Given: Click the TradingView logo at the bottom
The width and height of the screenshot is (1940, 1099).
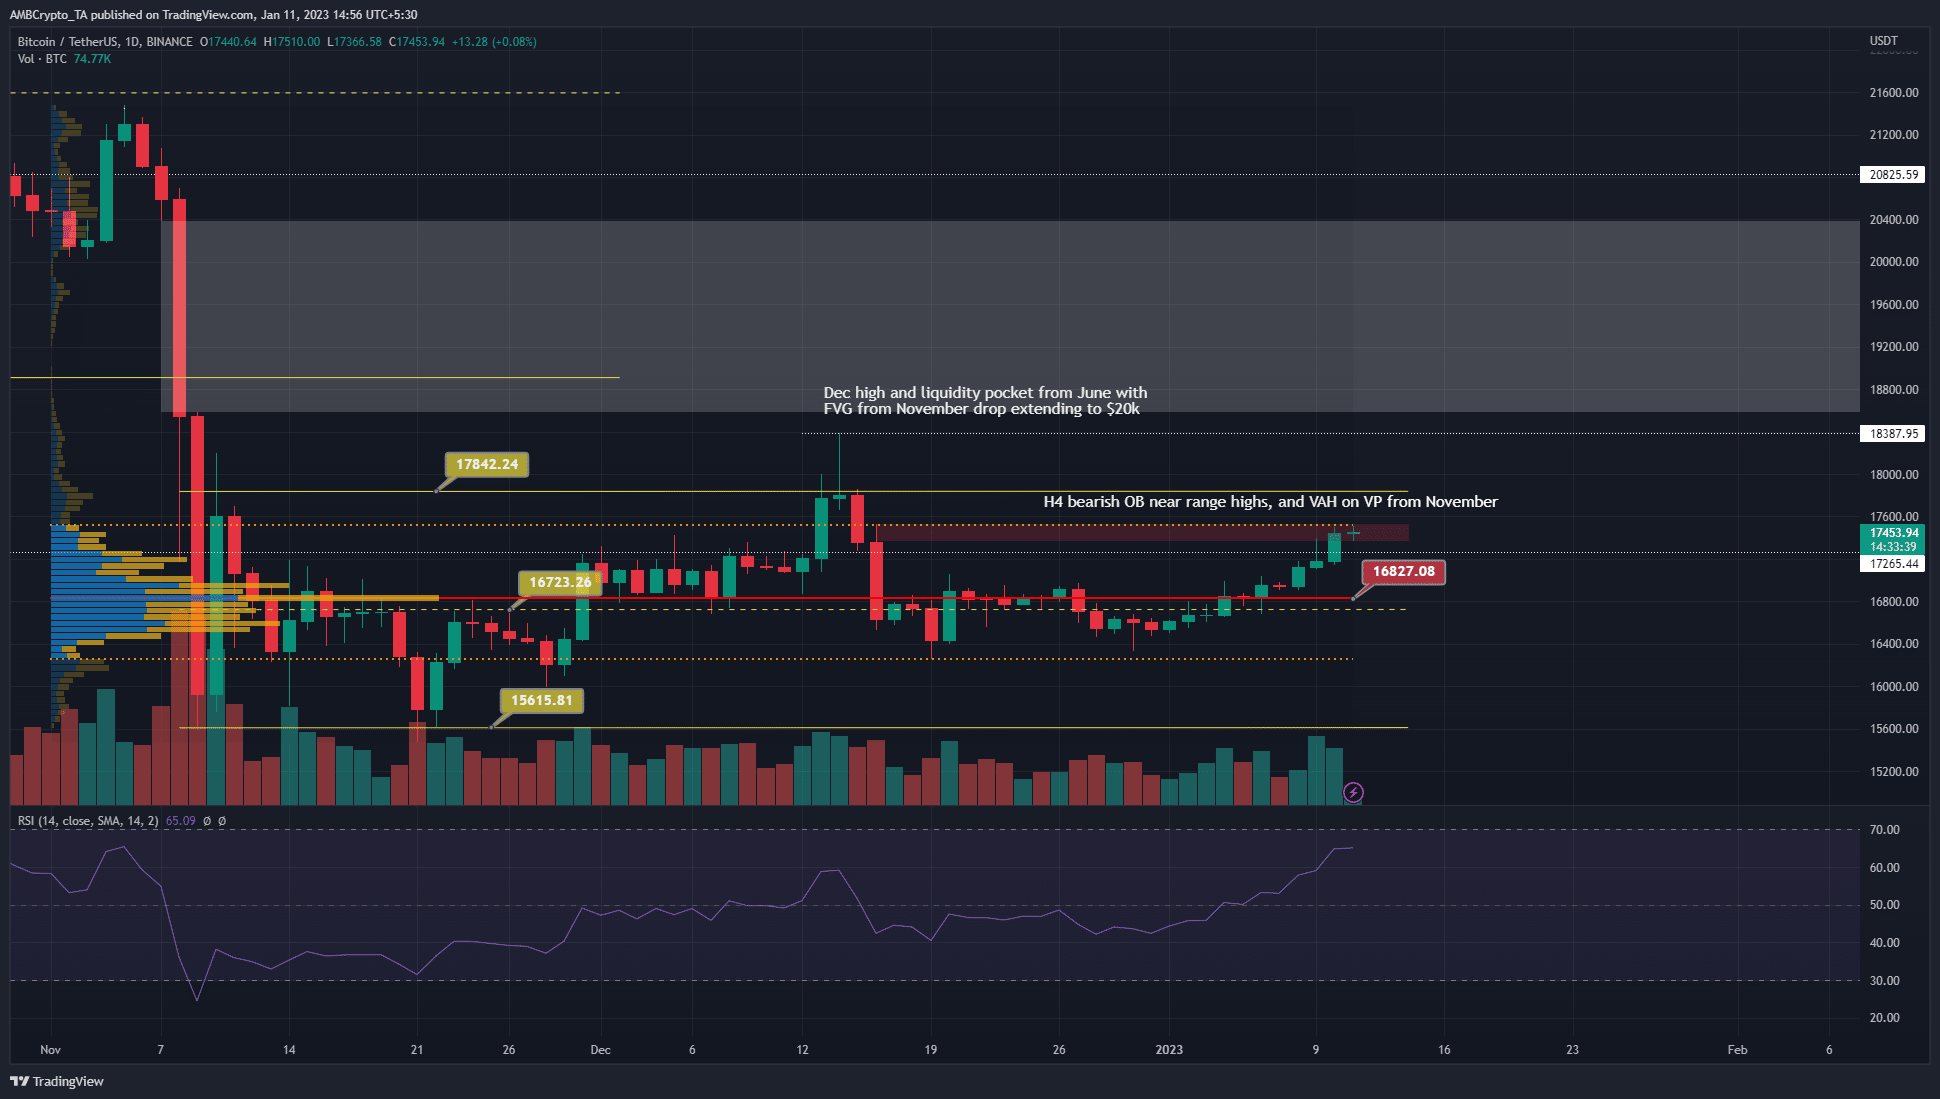Looking at the screenshot, I should tap(57, 1081).
